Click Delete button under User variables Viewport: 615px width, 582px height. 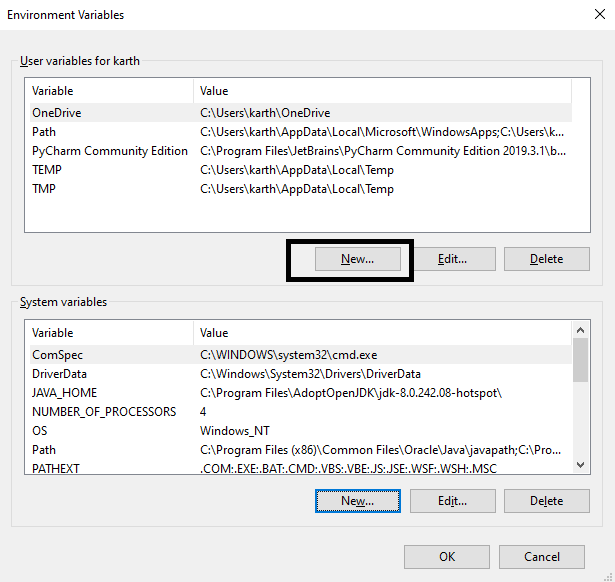click(547, 259)
